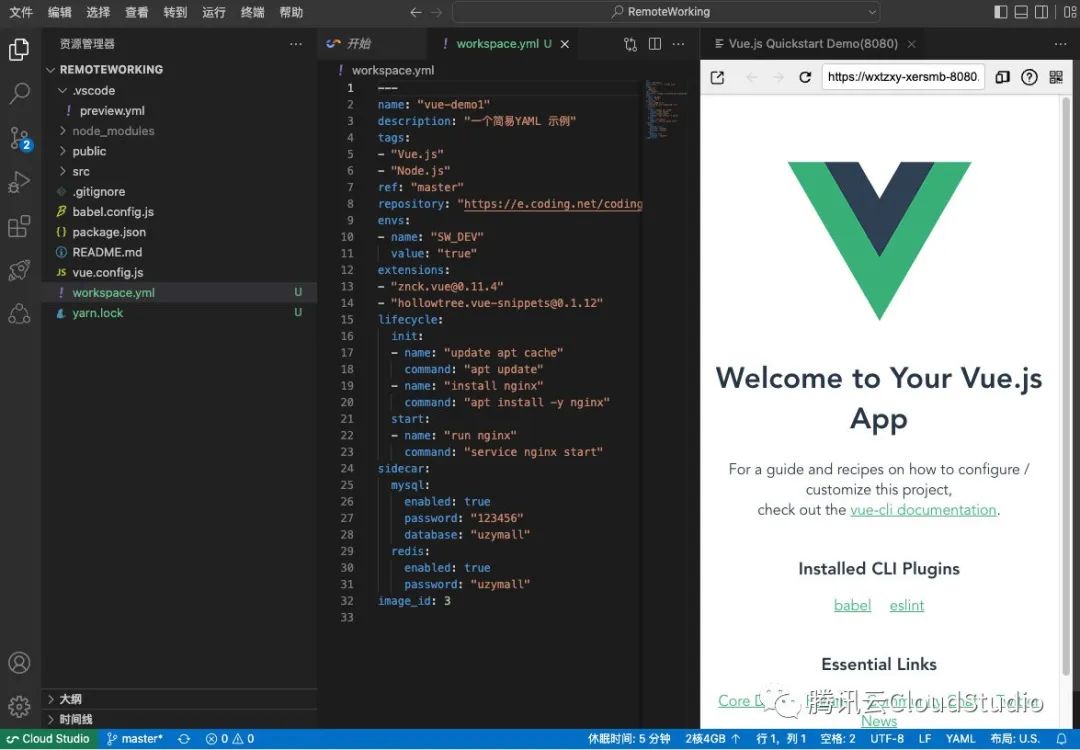Expand the src folder
Viewport: 1080px width, 750px height.
[63, 171]
